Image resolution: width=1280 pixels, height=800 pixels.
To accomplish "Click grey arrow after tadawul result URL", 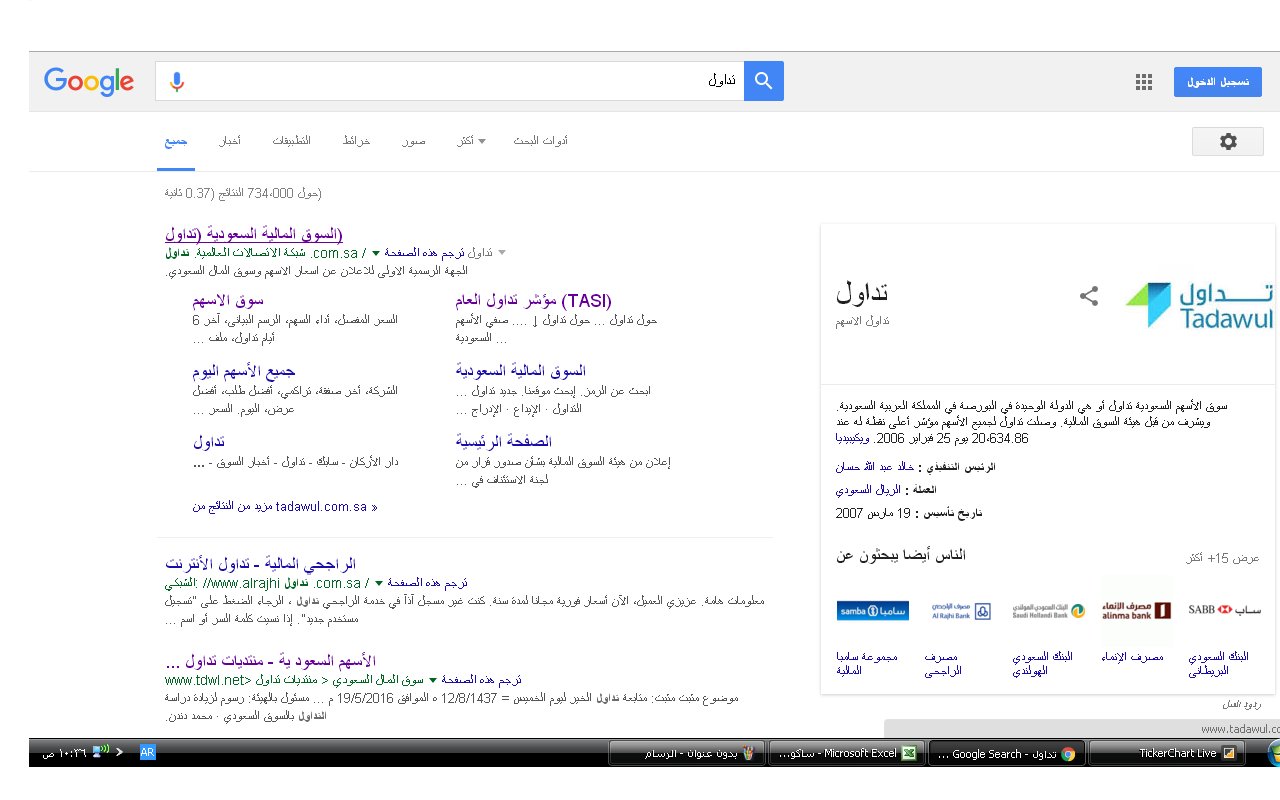I will click(502, 253).
